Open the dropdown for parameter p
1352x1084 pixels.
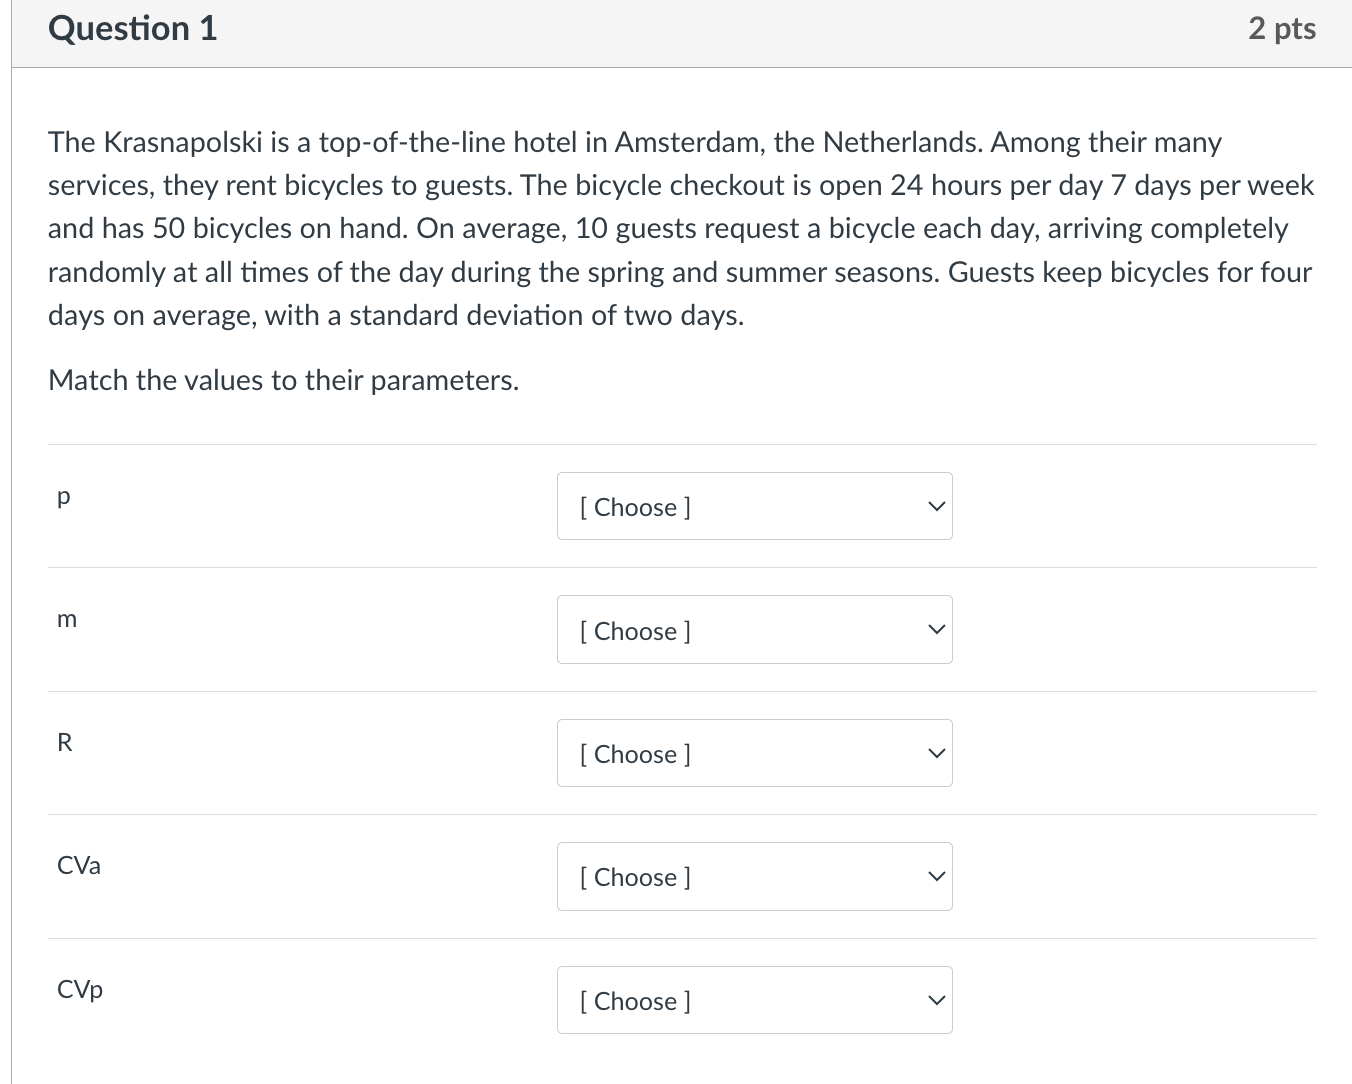[x=754, y=506]
